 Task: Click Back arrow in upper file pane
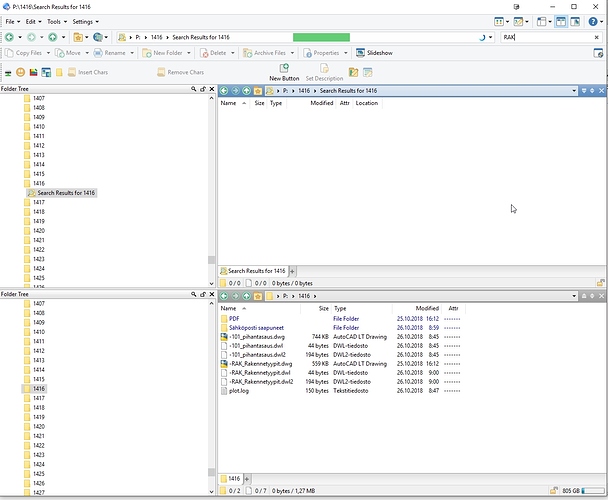click(224, 91)
